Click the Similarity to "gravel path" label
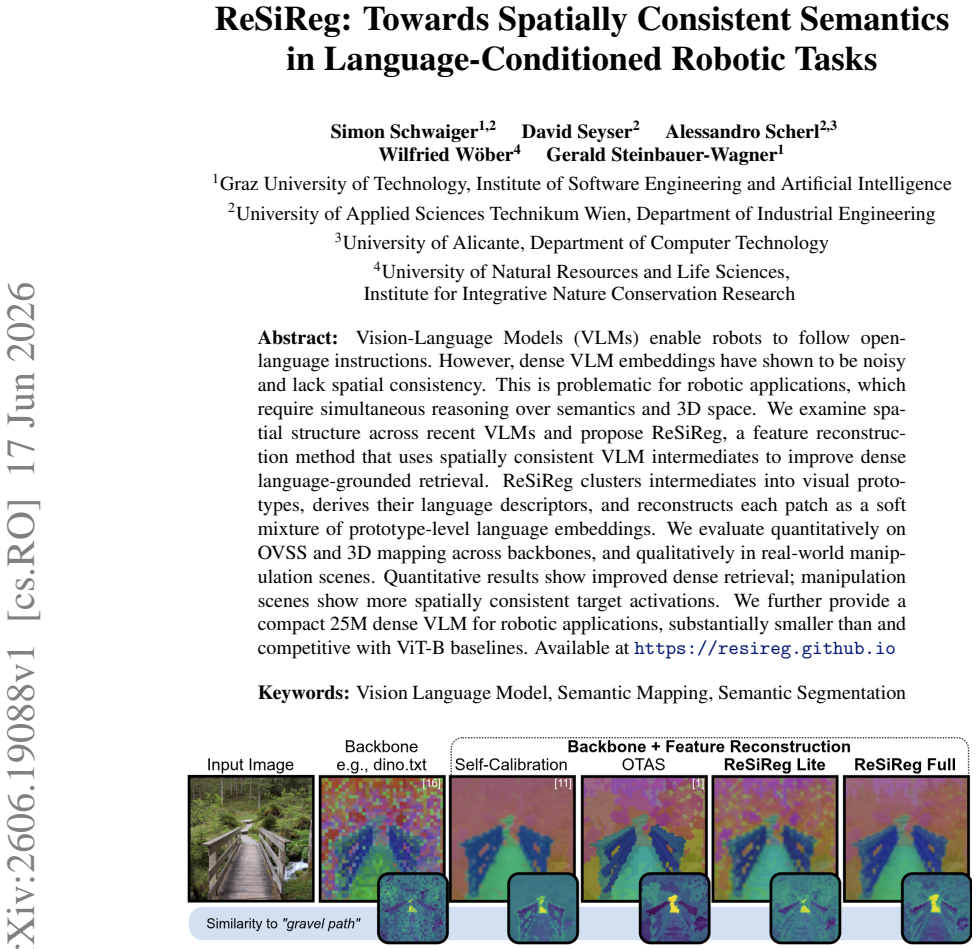Screen dimensions: 978x949 pyautogui.click(x=284, y=923)
